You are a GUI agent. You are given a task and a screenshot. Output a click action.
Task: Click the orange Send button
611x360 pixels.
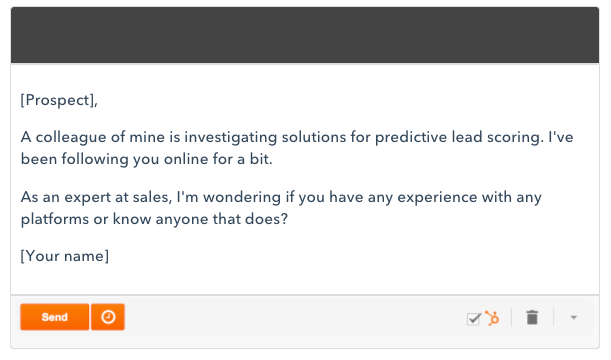[x=55, y=317]
